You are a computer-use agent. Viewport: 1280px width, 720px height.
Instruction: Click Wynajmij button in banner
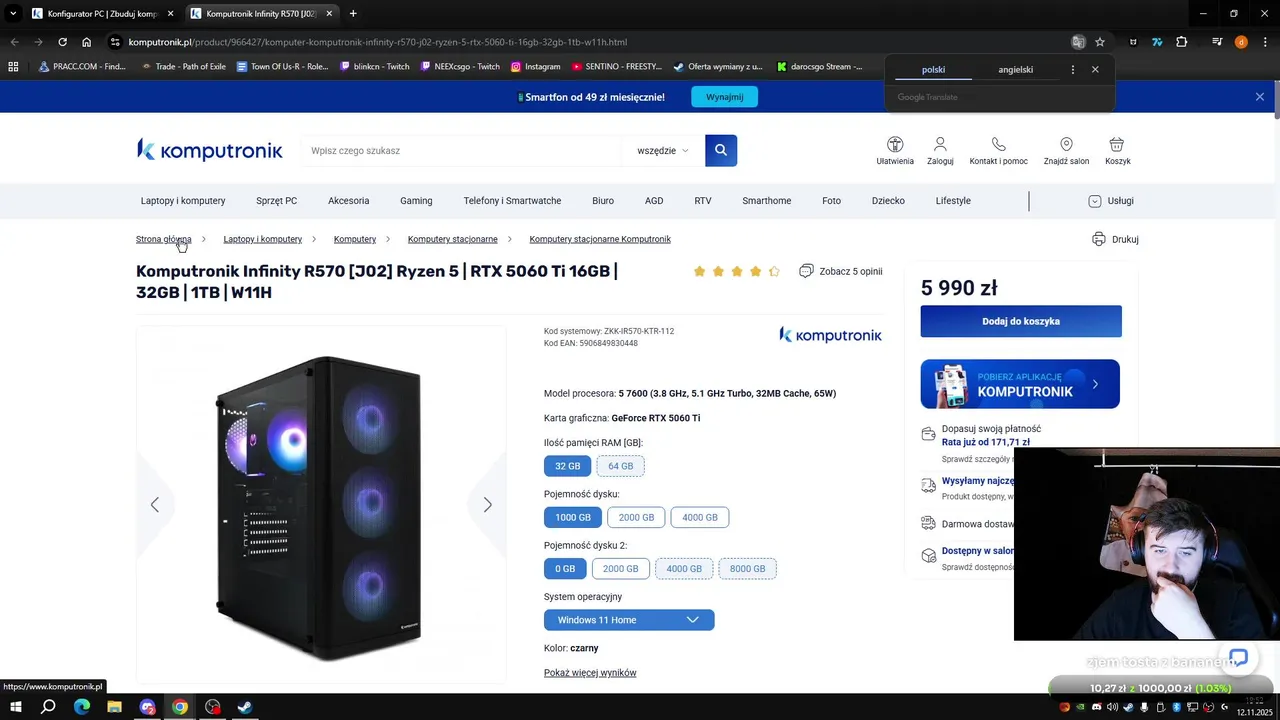point(724,97)
